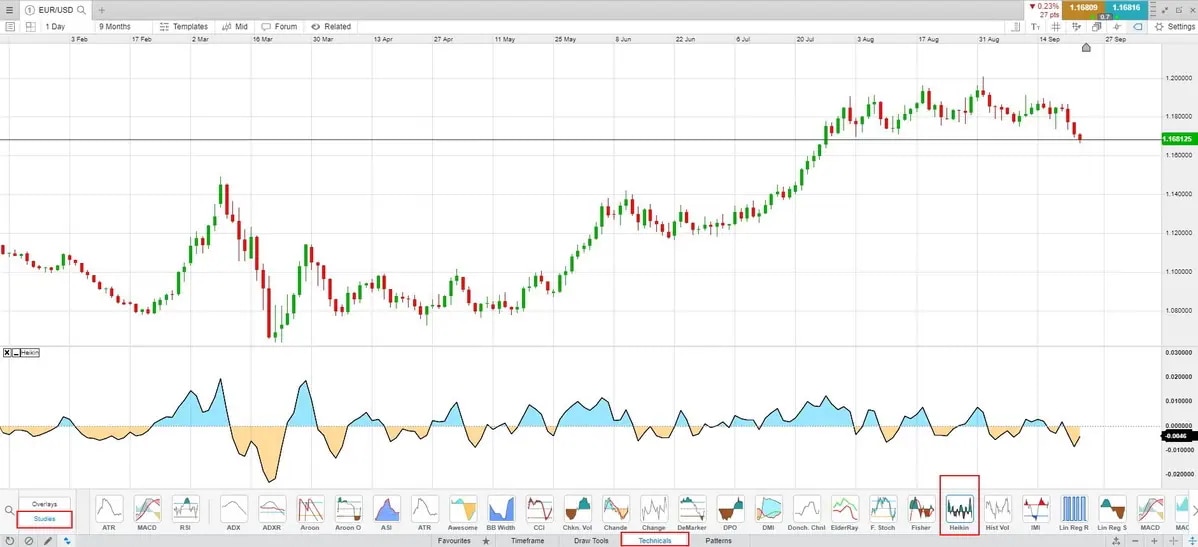The image size is (1198, 547).
Task: Switch indicator list to Overlays
Action: pos(44,504)
